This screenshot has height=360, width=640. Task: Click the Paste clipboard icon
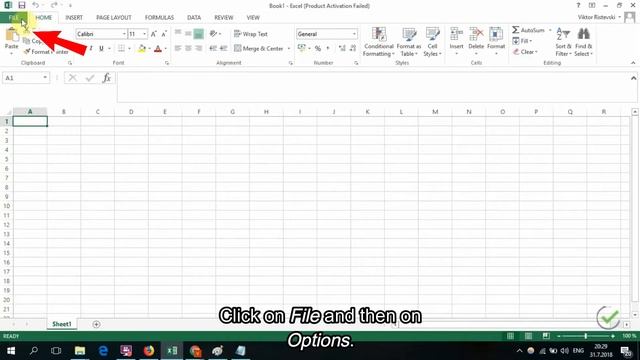(x=12, y=35)
